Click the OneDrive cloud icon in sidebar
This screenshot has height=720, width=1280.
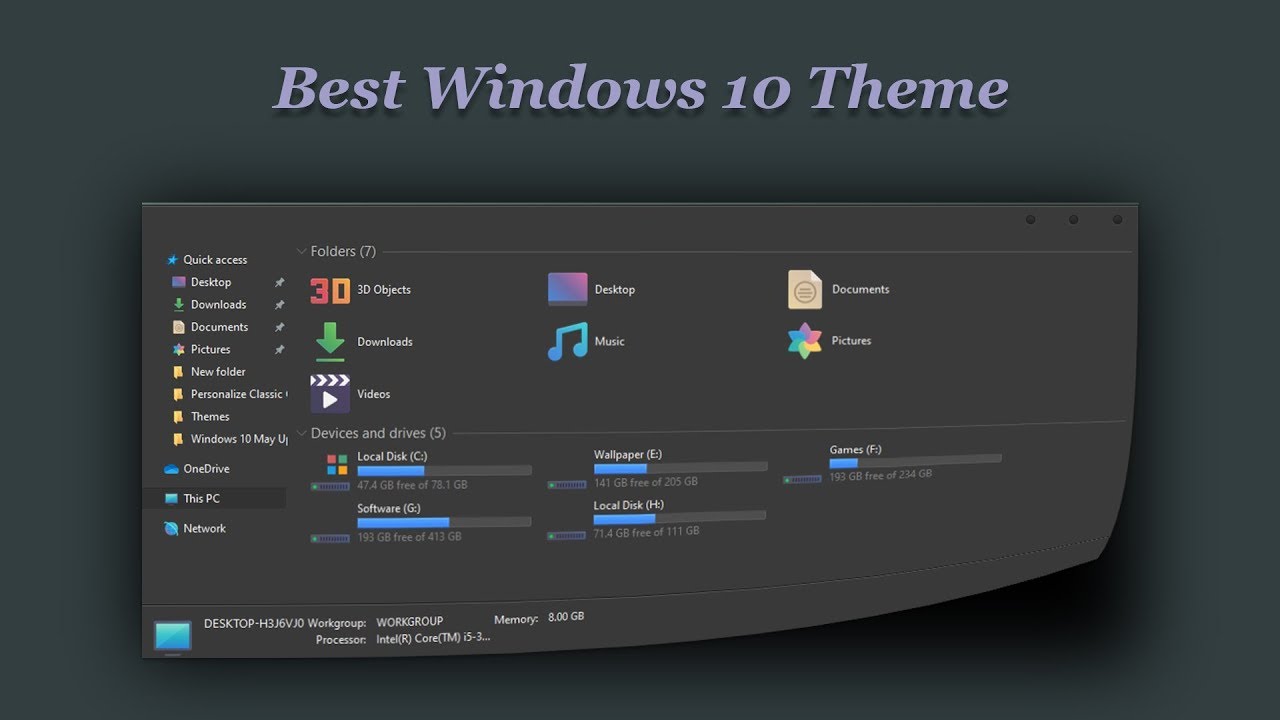pyautogui.click(x=171, y=469)
